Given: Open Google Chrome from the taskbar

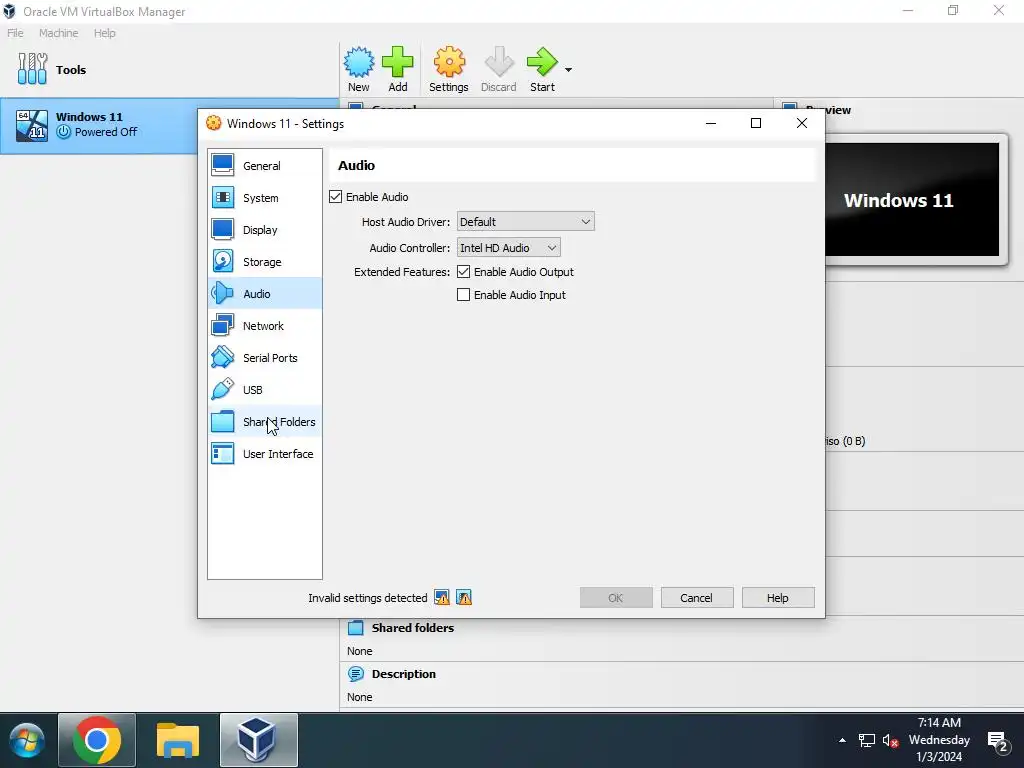Looking at the screenshot, I should 97,741.
